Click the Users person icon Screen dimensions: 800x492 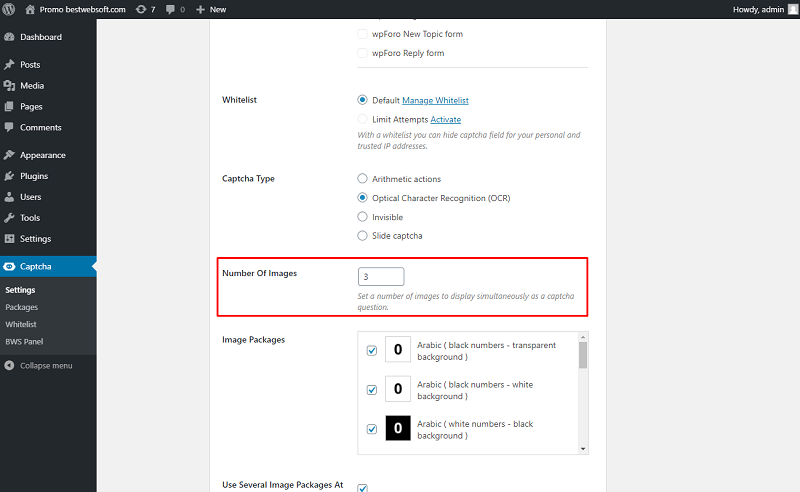pyautogui.click(x=9, y=196)
